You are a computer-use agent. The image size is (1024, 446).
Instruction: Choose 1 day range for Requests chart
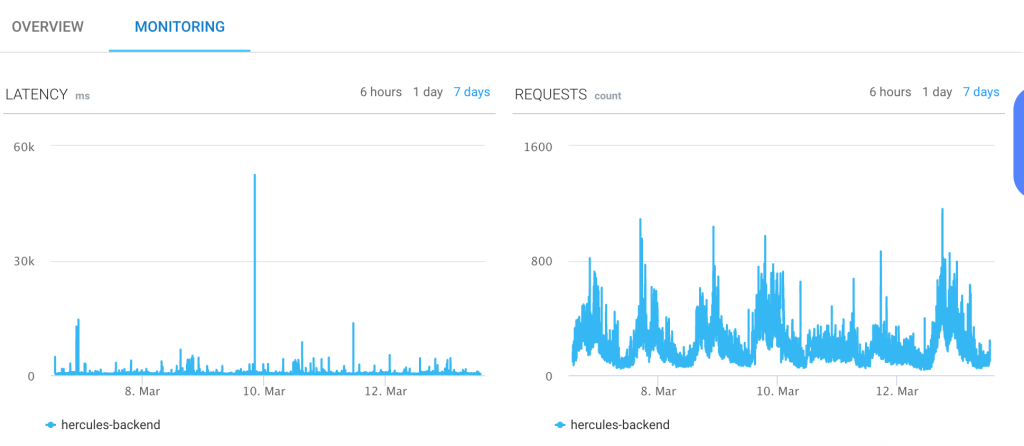936,92
